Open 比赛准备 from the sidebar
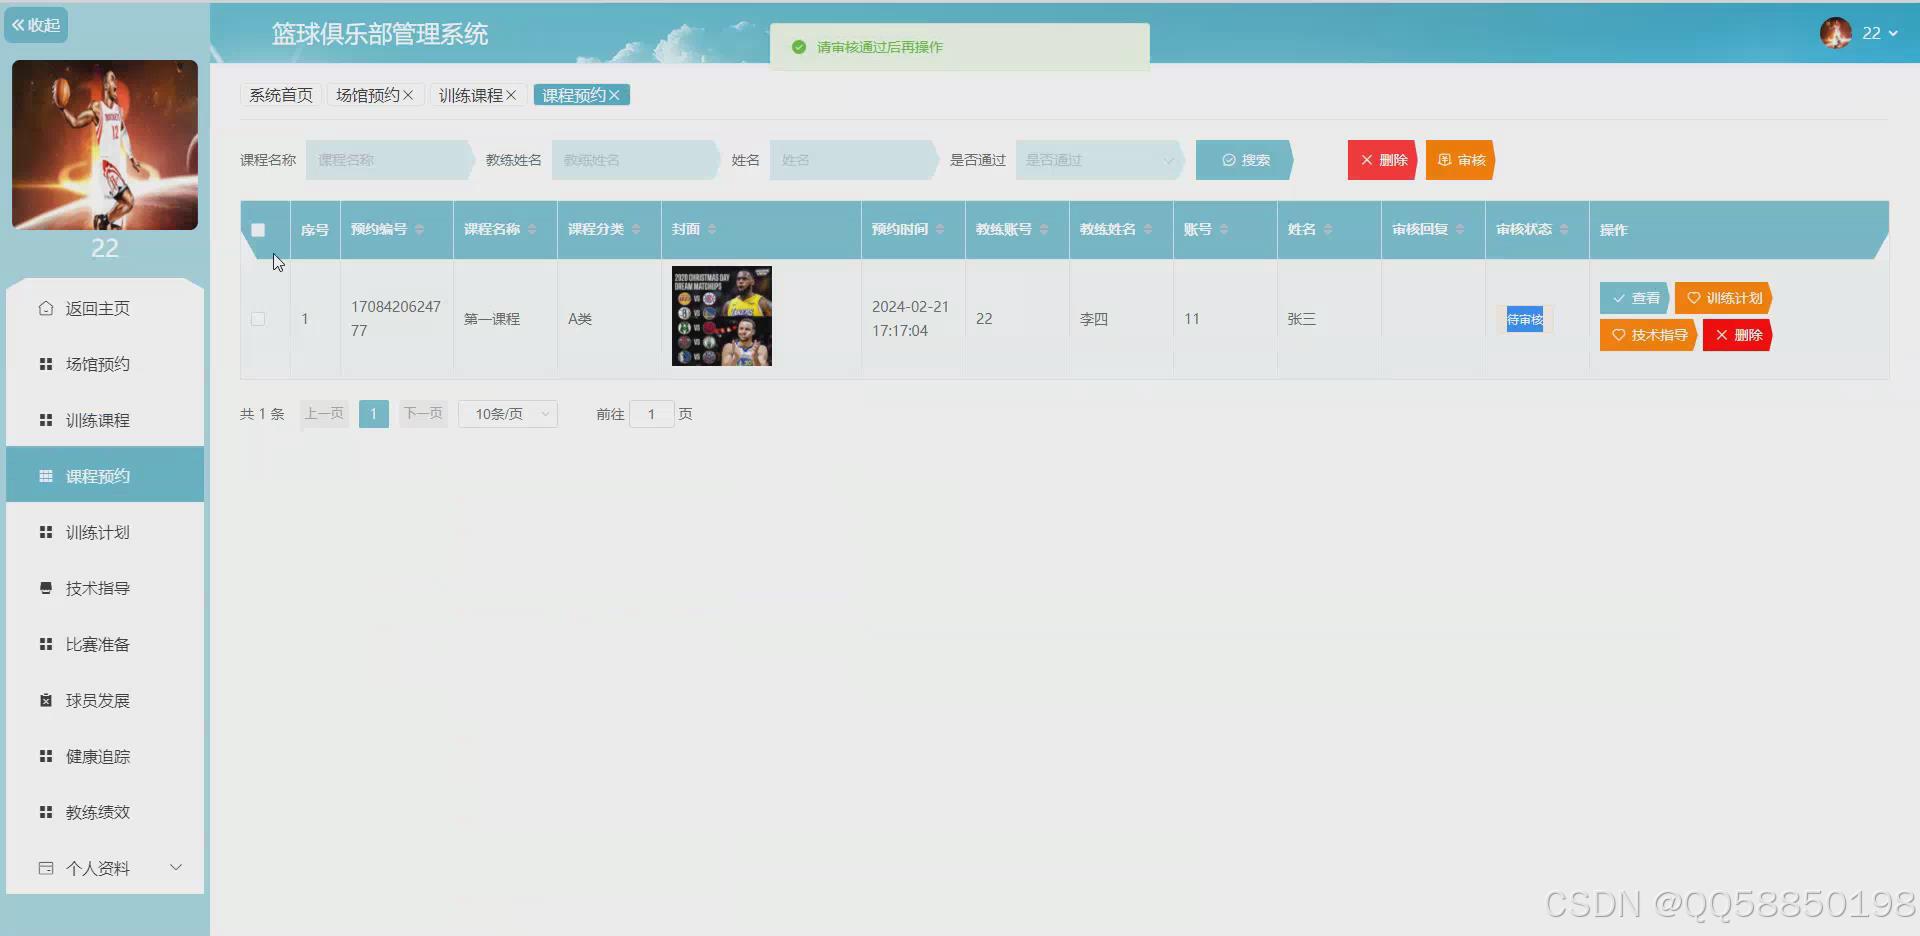 click(97, 643)
